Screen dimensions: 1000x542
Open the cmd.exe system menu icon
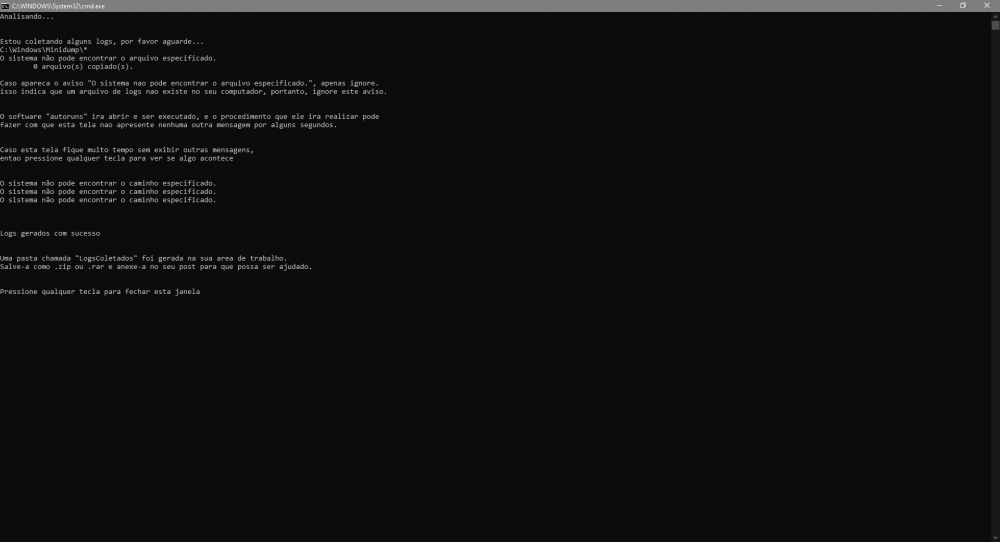click(4, 6)
